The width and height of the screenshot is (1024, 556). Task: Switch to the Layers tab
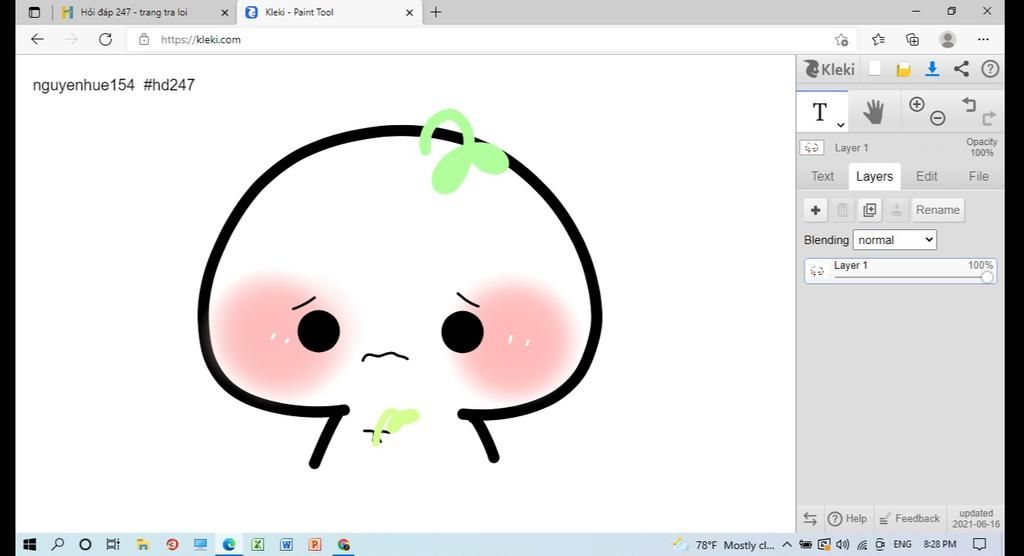[874, 176]
